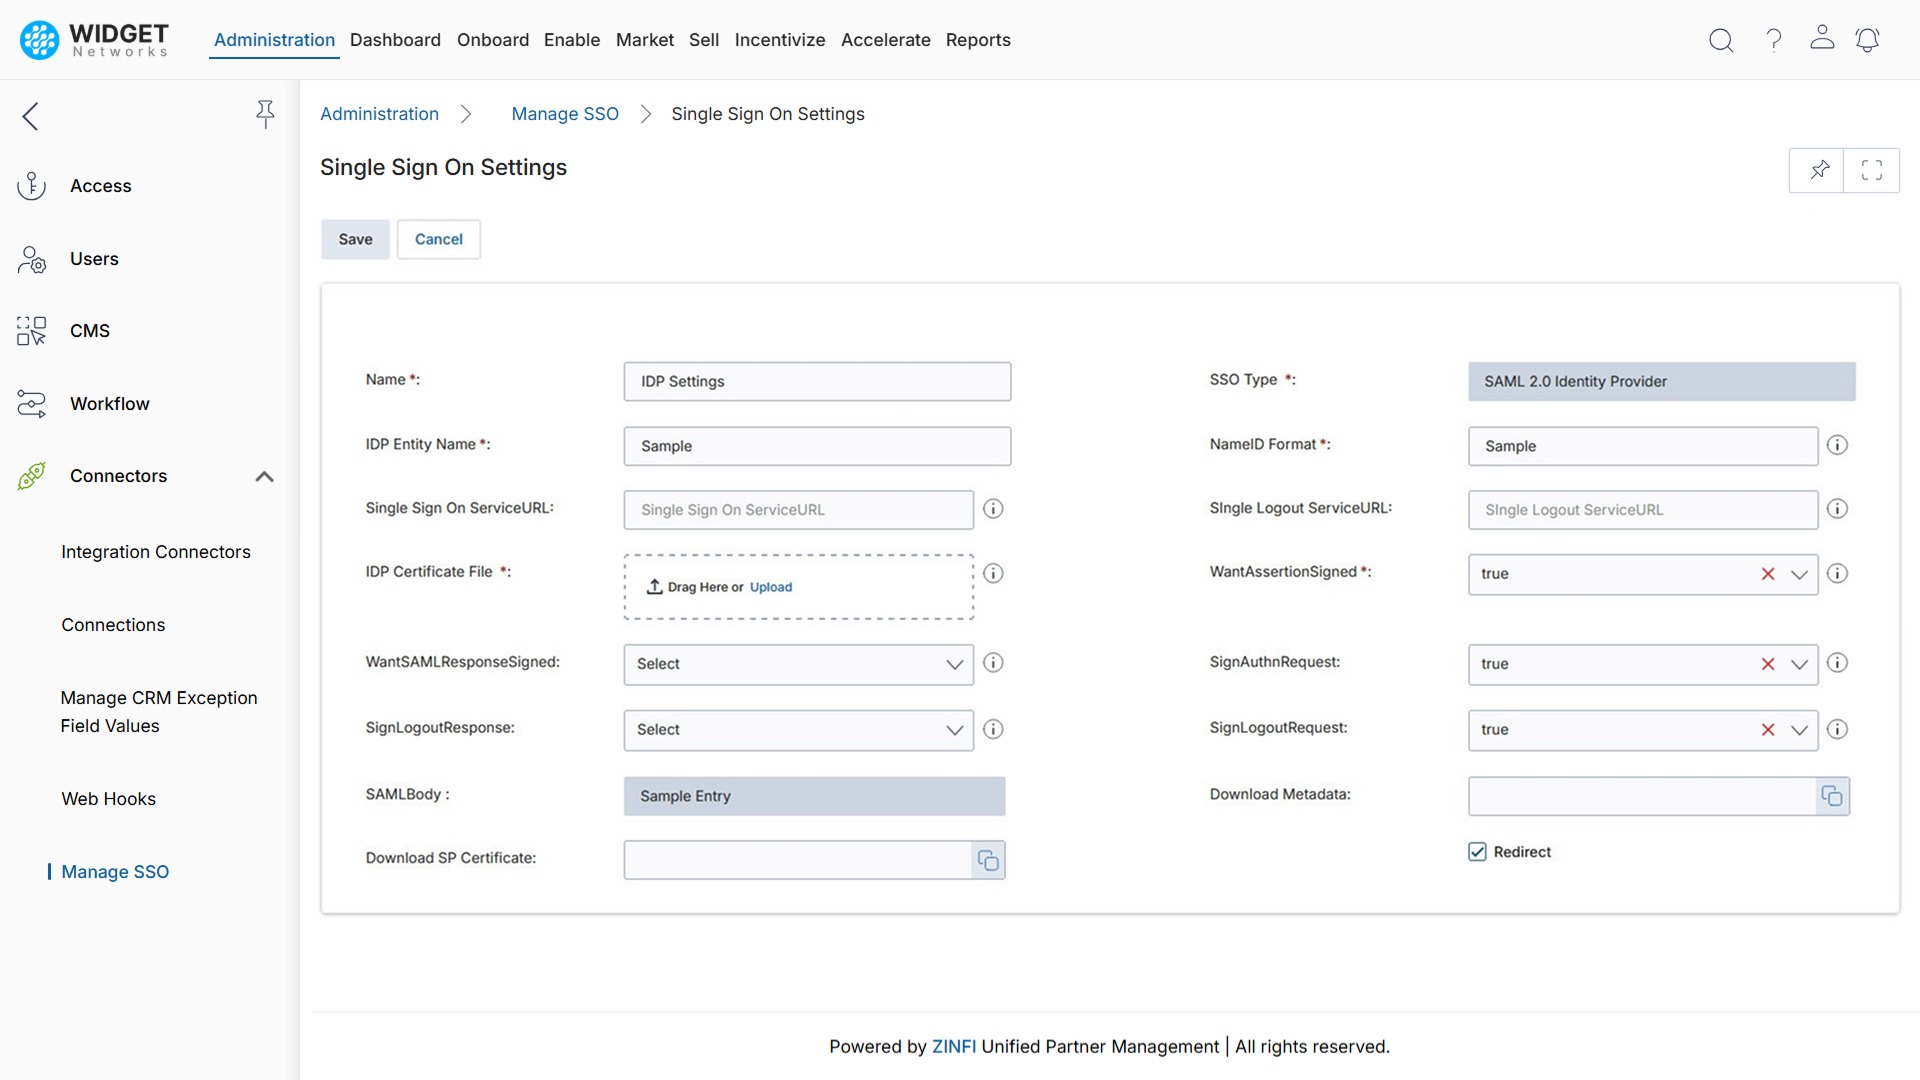Collapse the sidebar with the back arrow icon
Viewport: 1920px width, 1080px height.
tap(30, 116)
